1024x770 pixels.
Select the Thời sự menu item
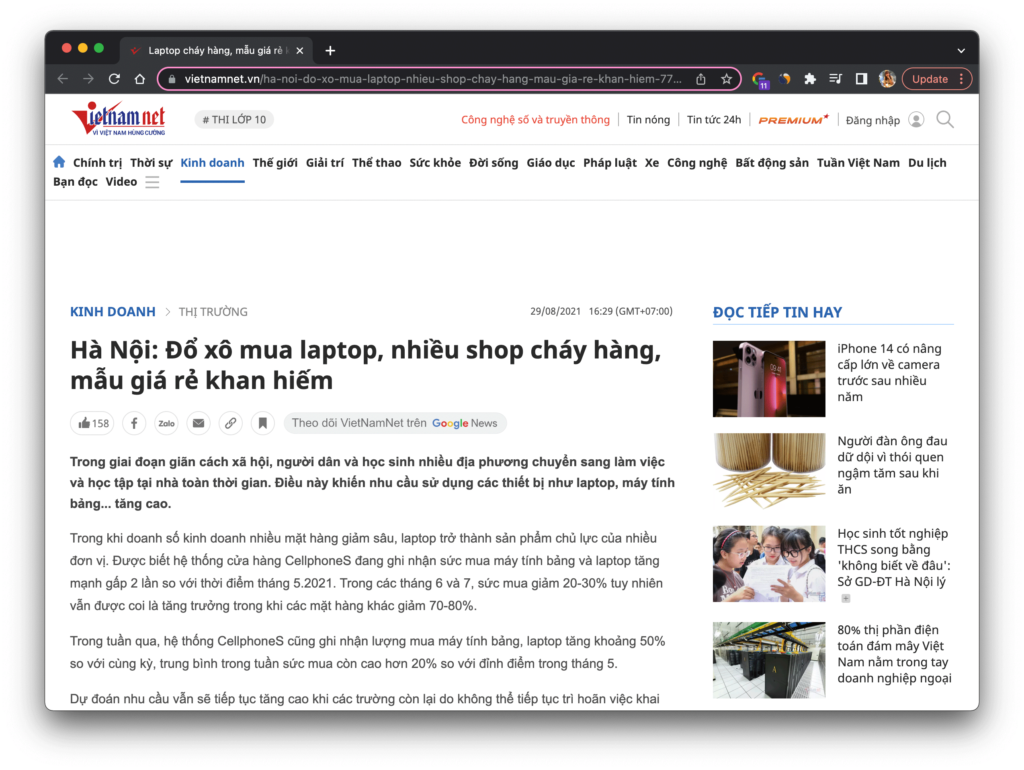(151, 163)
